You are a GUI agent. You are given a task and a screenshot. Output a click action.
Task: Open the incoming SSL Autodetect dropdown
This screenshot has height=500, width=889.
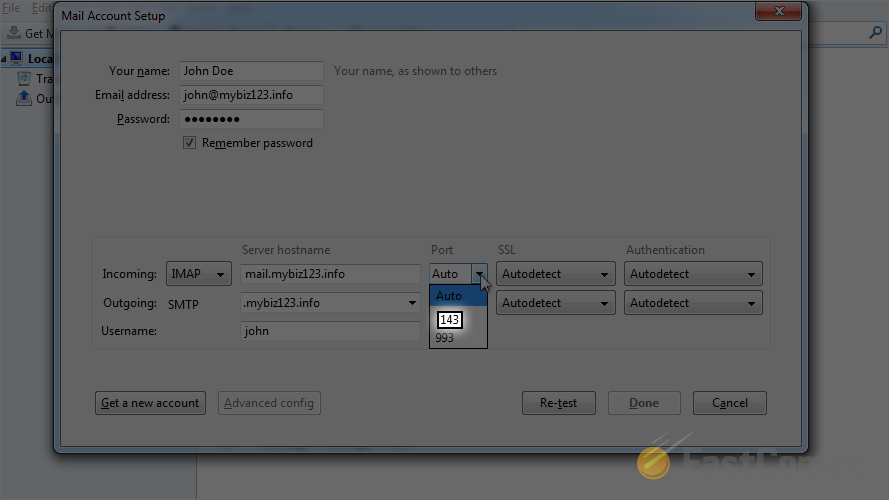pos(556,274)
